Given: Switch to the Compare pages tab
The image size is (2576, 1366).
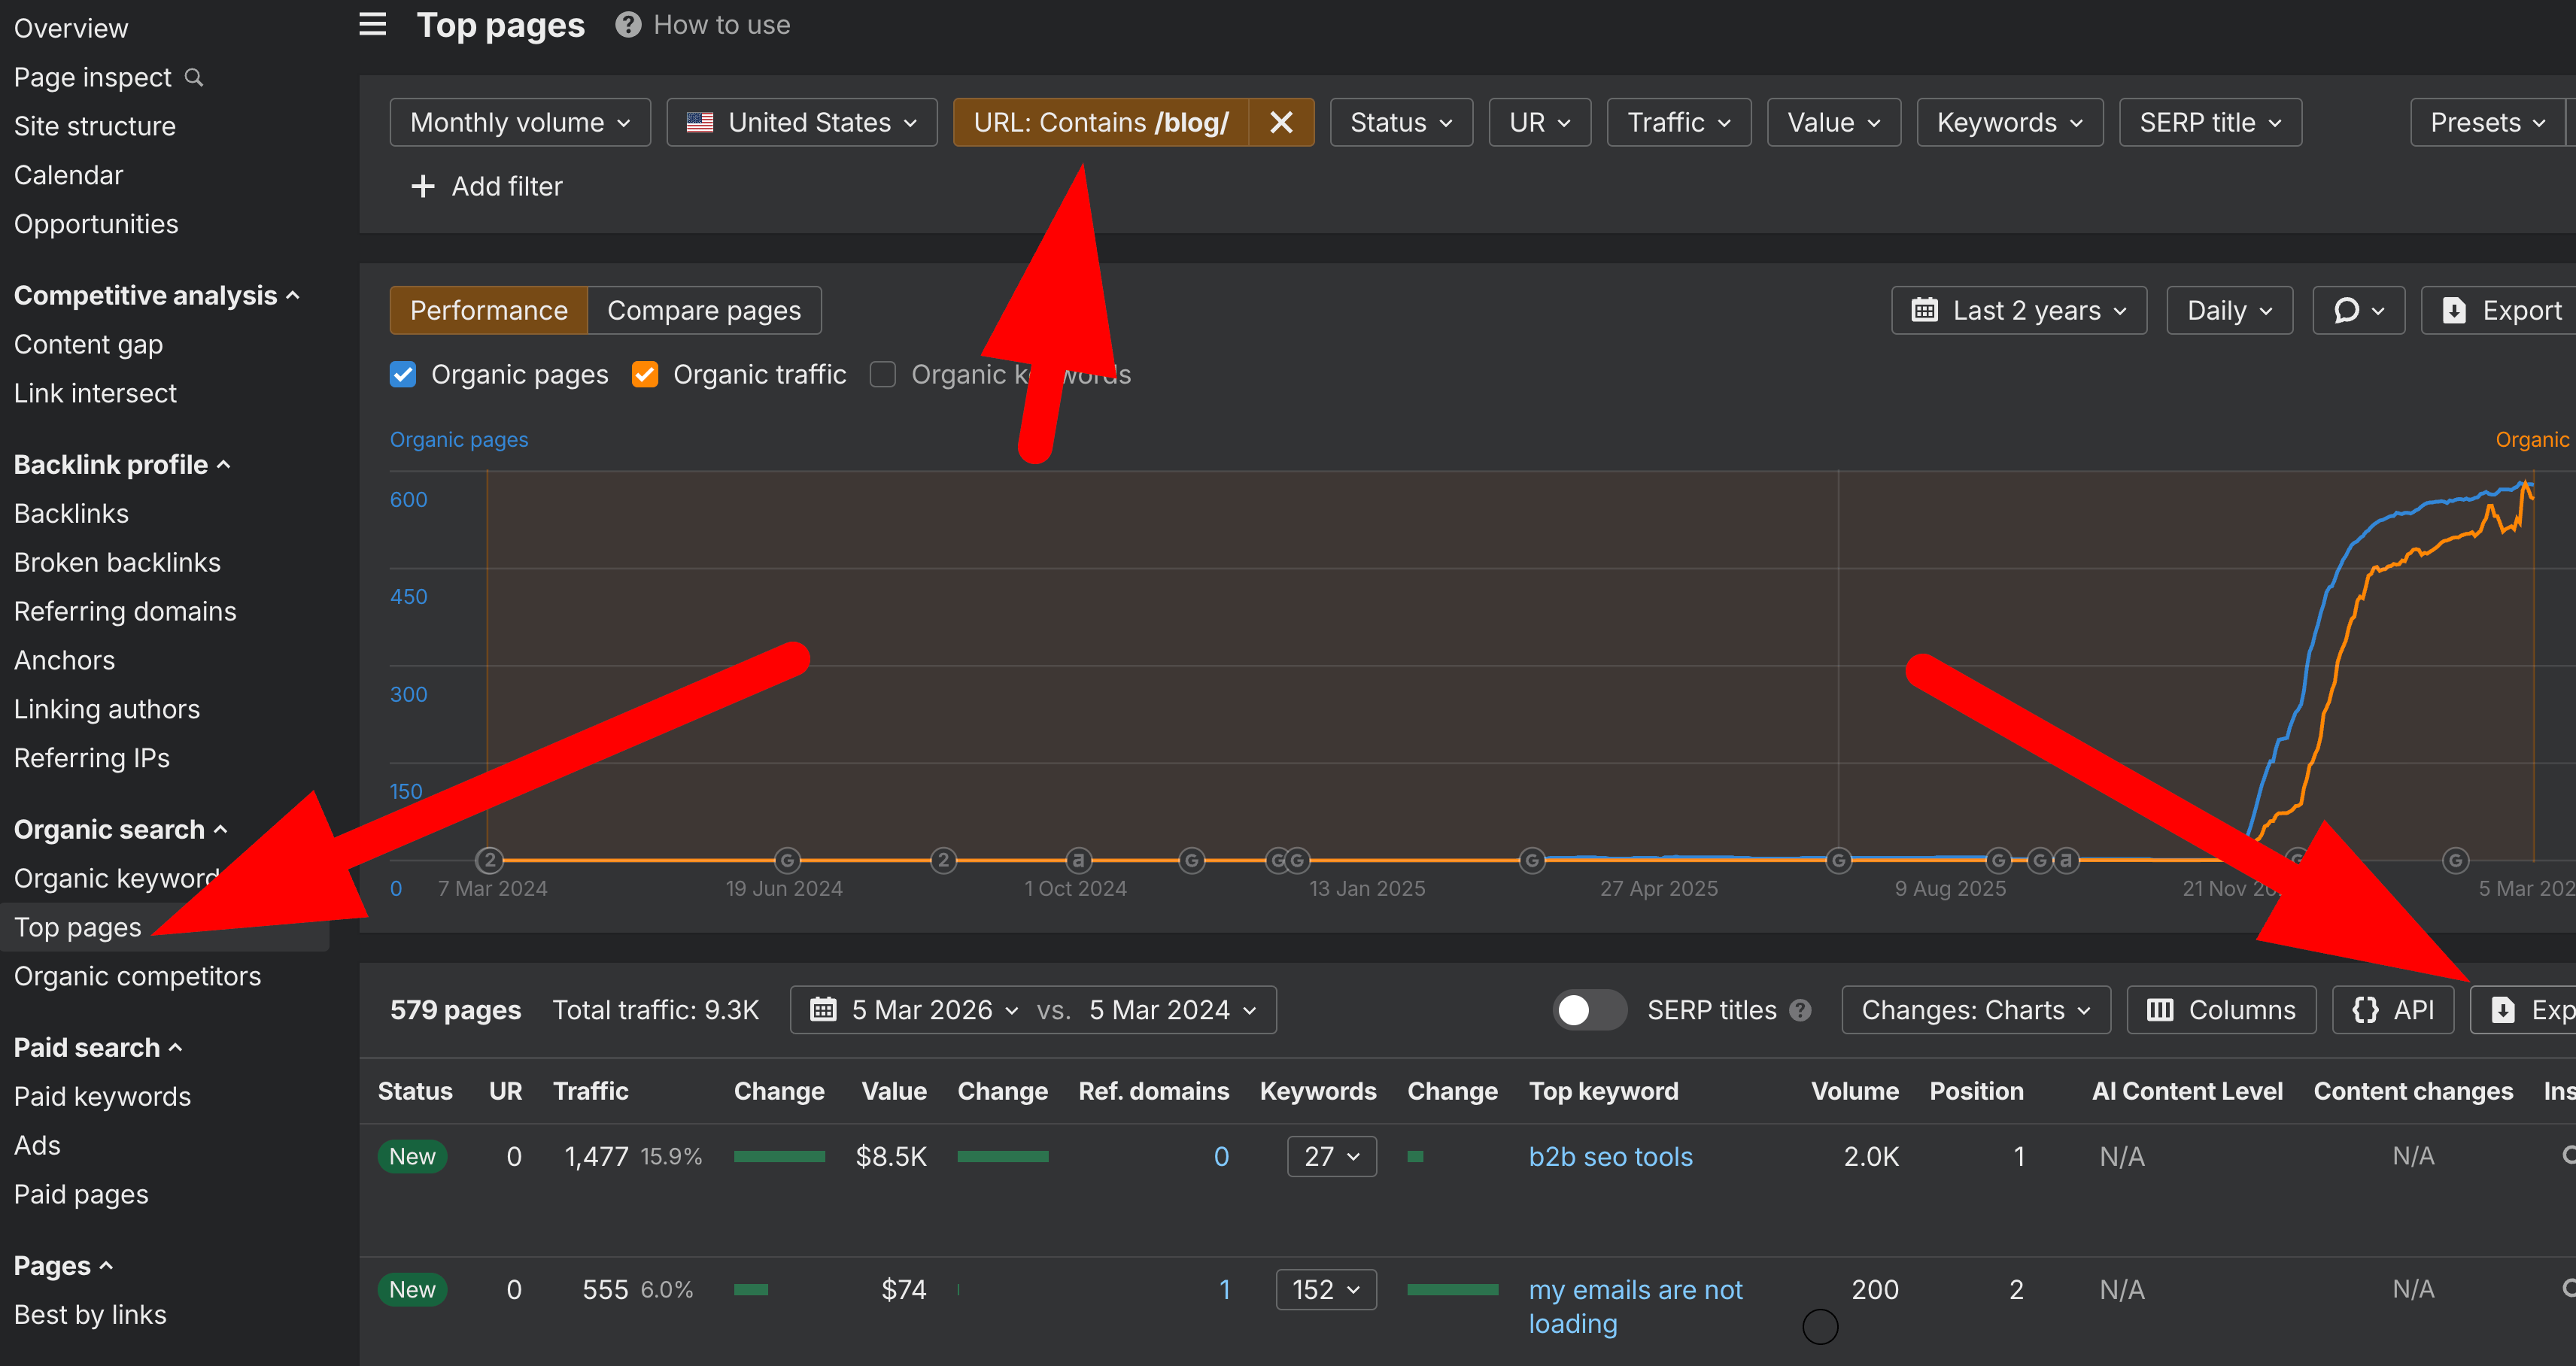Looking at the screenshot, I should click(704, 311).
